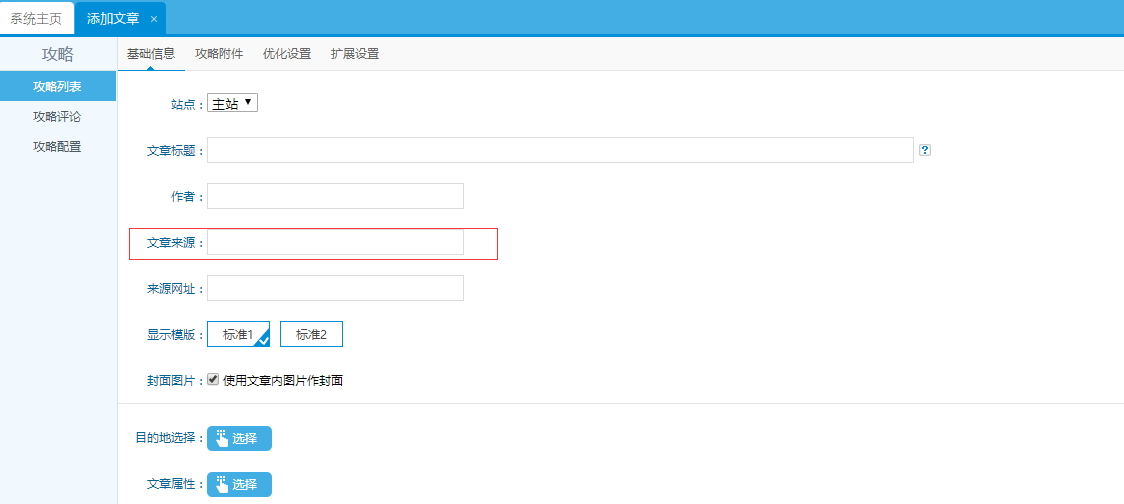
Task: Select the 标准1 display template
Action: [238, 335]
